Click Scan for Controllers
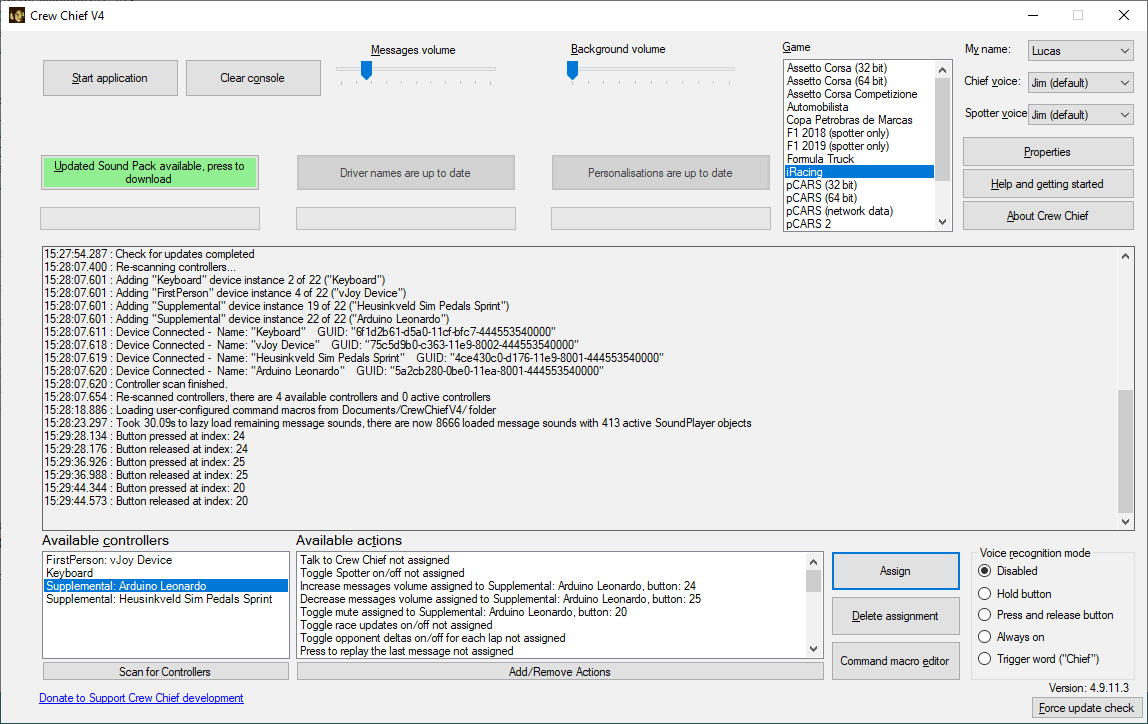Screen dimensions: 1148x724 (165, 671)
